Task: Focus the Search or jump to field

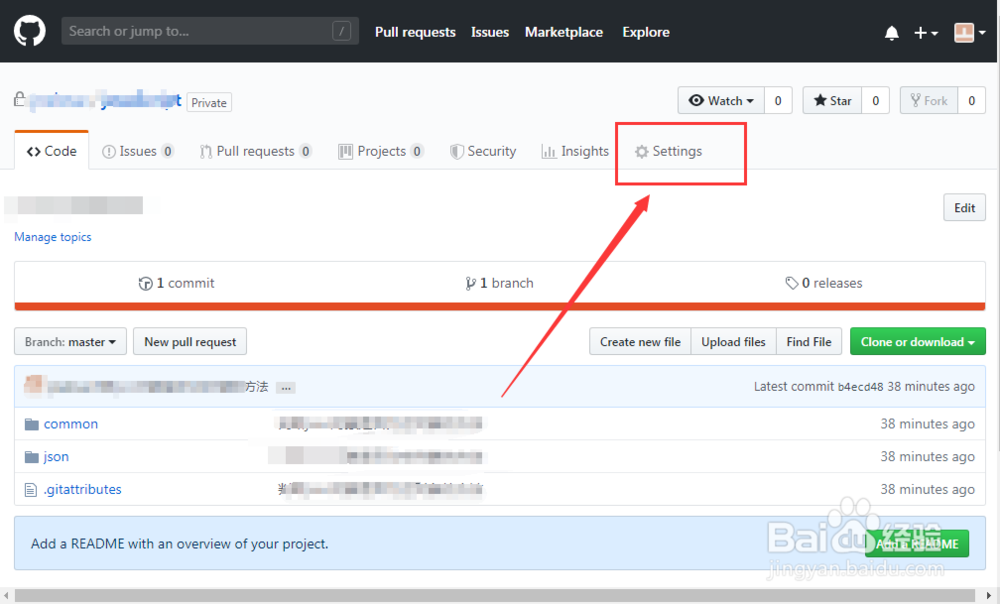Action: point(210,31)
